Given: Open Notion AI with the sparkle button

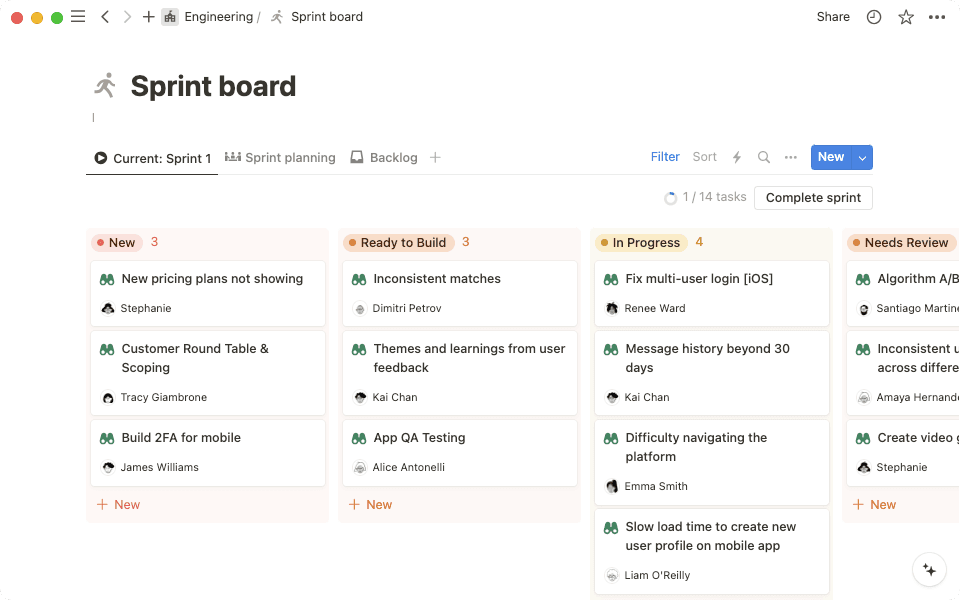Looking at the screenshot, I should coord(929,569).
